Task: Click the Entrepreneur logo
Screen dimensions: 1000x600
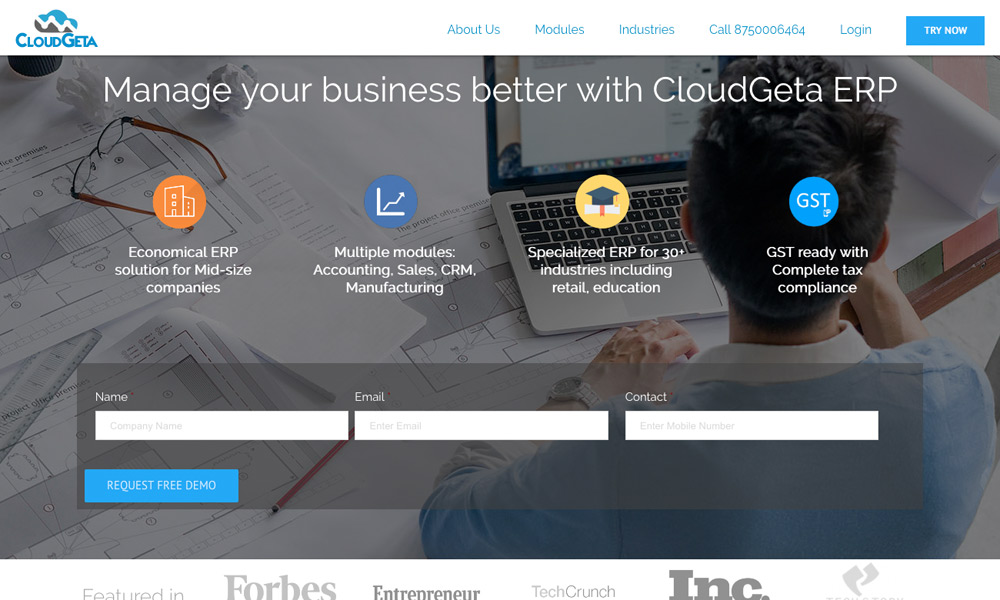Action: [426, 592]
